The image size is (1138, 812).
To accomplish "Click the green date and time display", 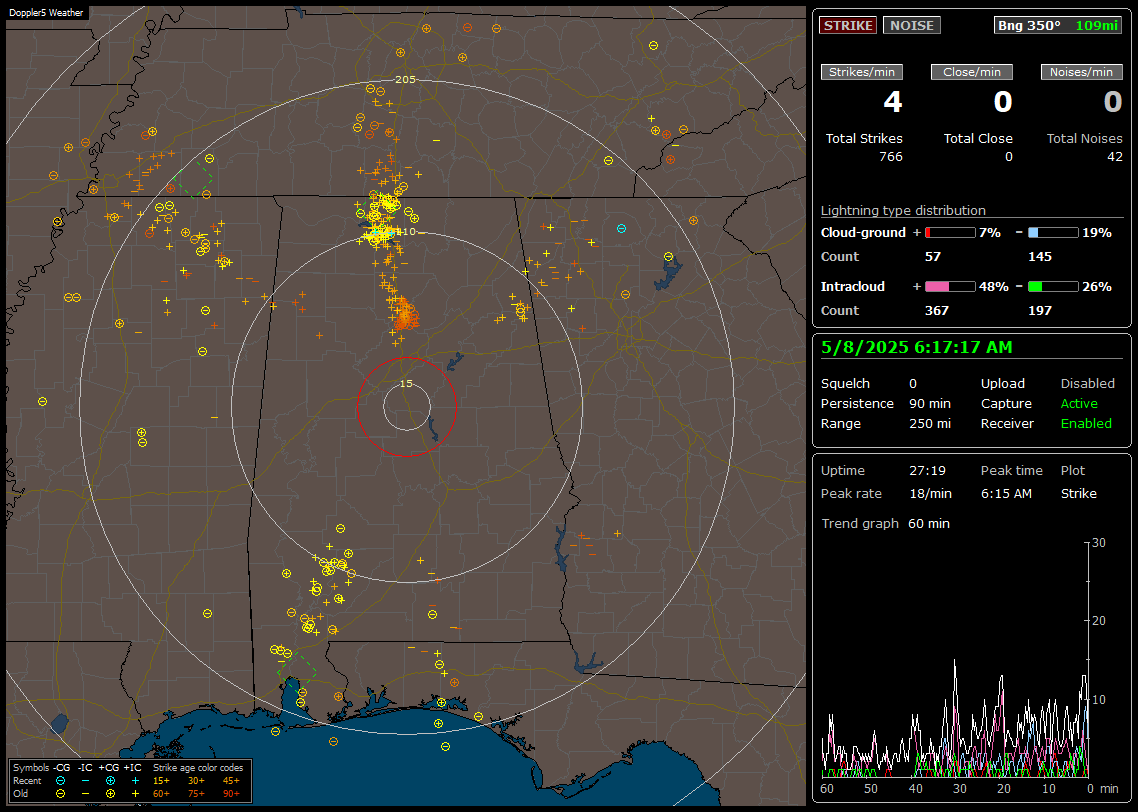I will tap(916, 348).
